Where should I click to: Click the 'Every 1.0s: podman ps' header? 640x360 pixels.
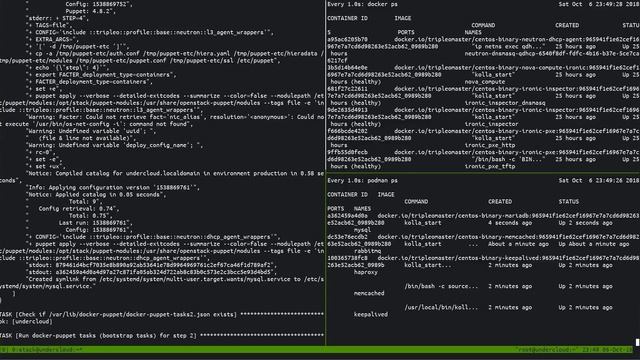coord(362,180)
